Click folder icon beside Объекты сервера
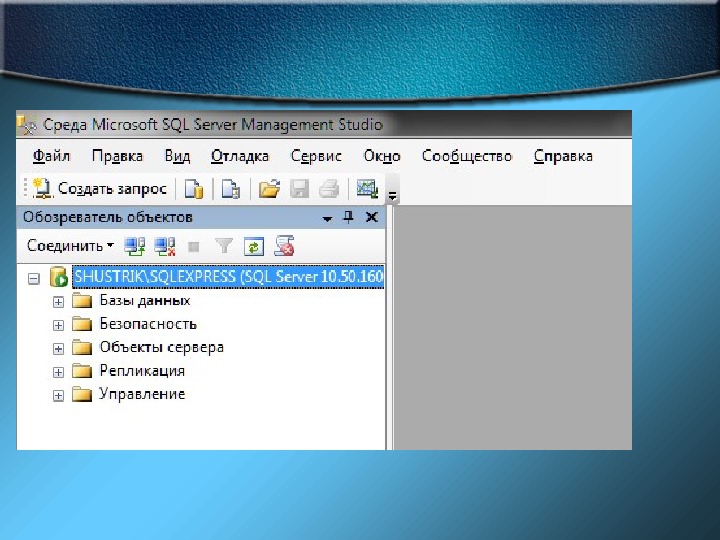The image size is (720, 540). (x=82, y=348)
